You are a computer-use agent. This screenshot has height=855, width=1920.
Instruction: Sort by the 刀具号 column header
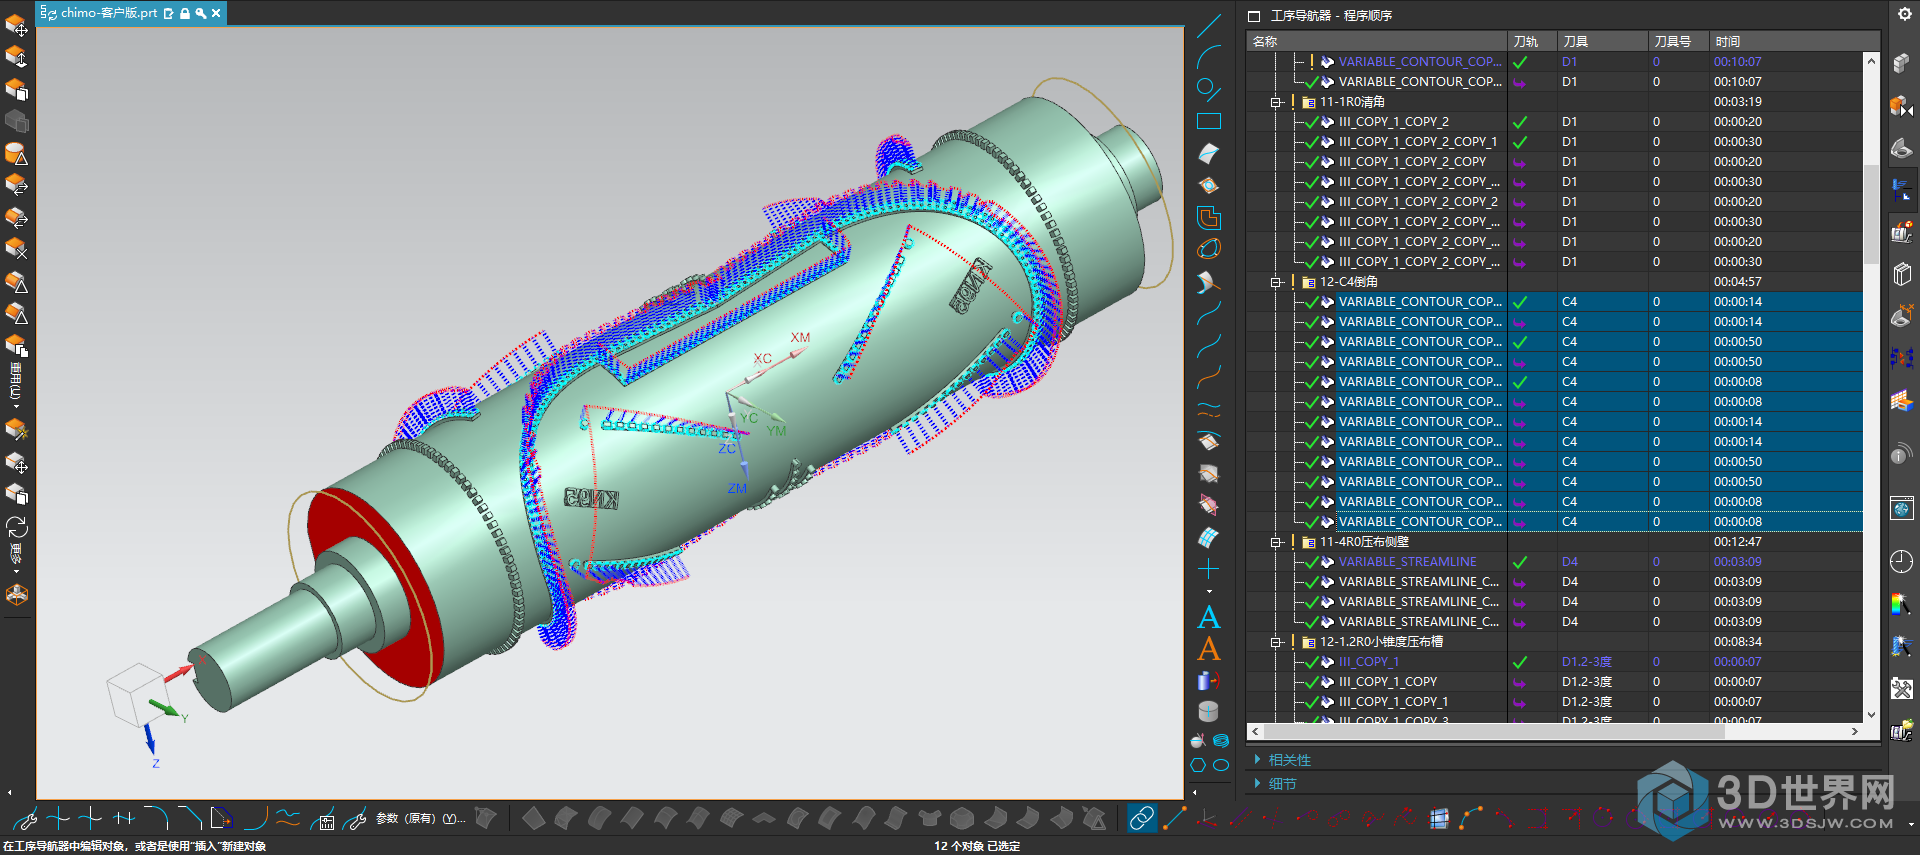pos(1678,41)
